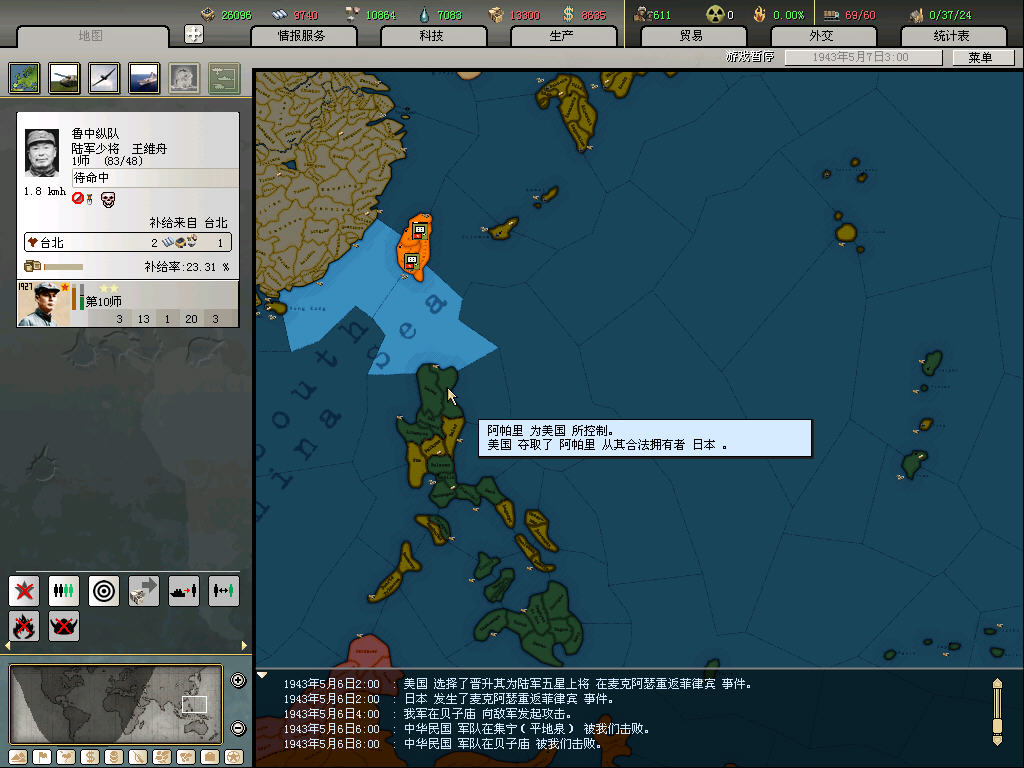Select the southern Taiwan unit counter
This screenshot has width=1024, height=768.
coord(411,262)
